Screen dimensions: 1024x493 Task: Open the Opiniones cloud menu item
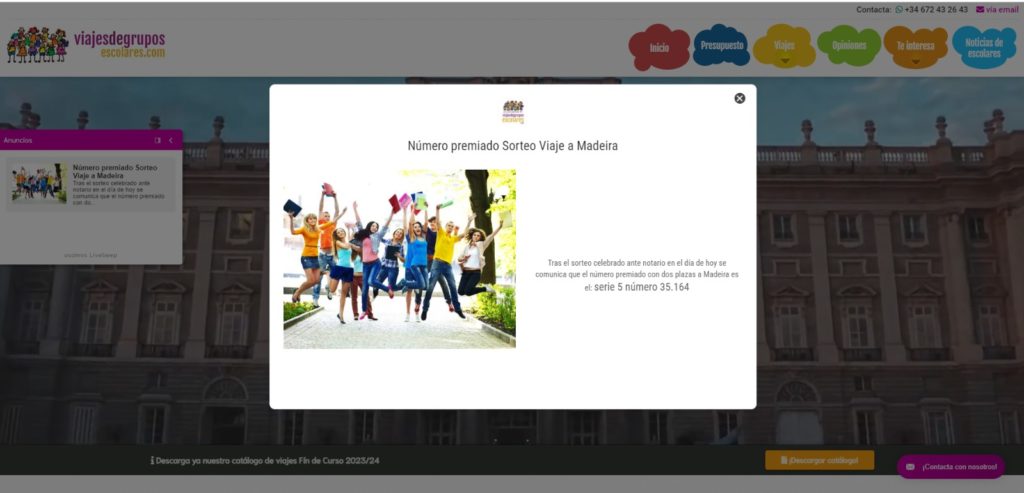[848, 46]
